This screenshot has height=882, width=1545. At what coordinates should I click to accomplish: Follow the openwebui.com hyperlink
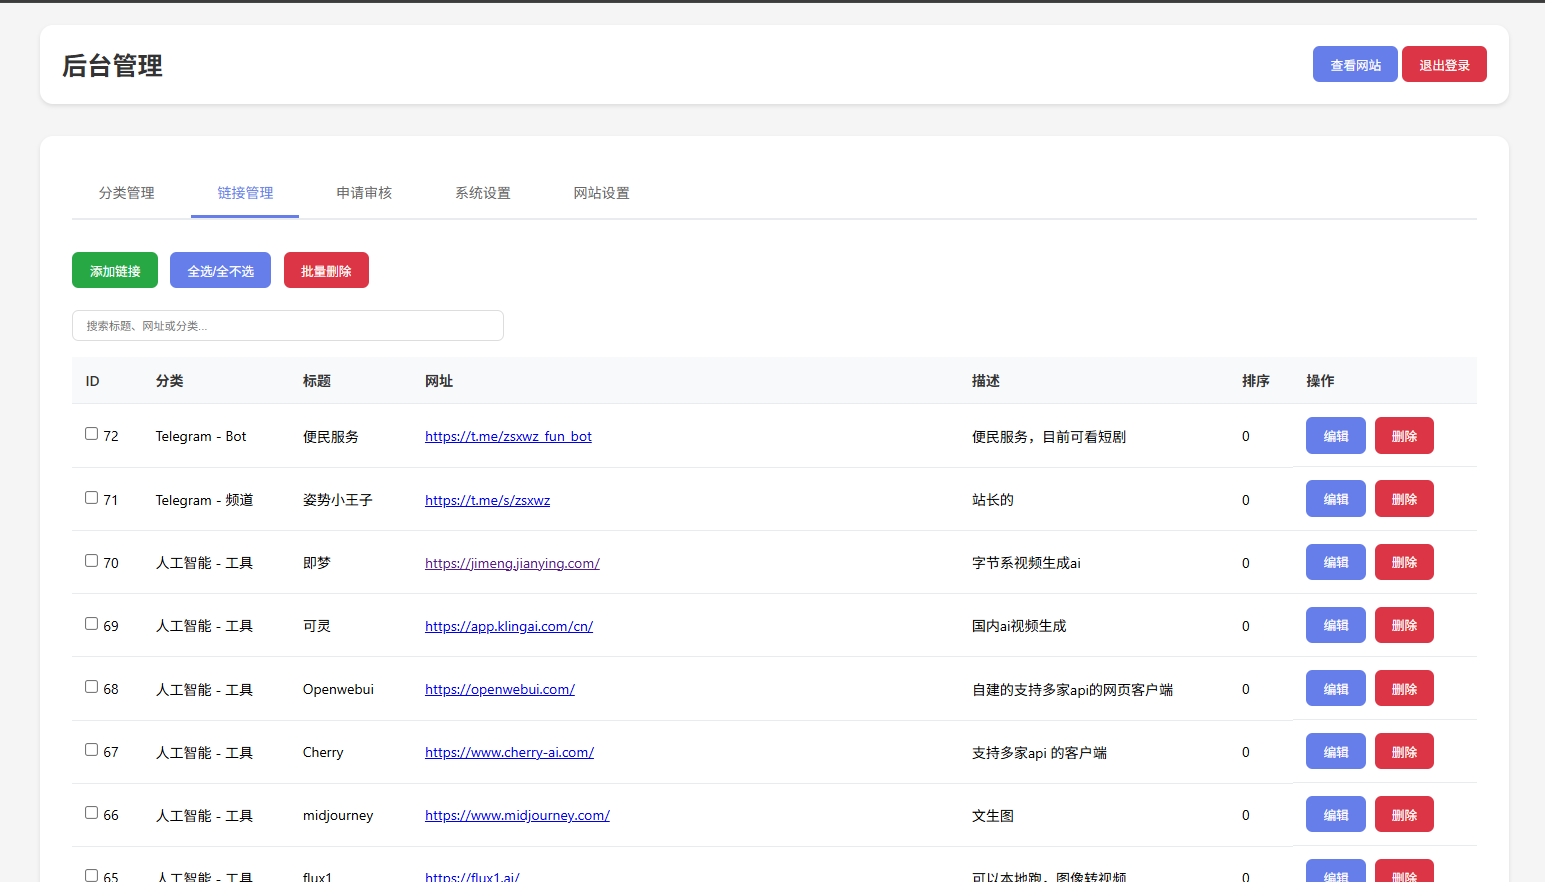pyautogui.click(x=500, y=689)
